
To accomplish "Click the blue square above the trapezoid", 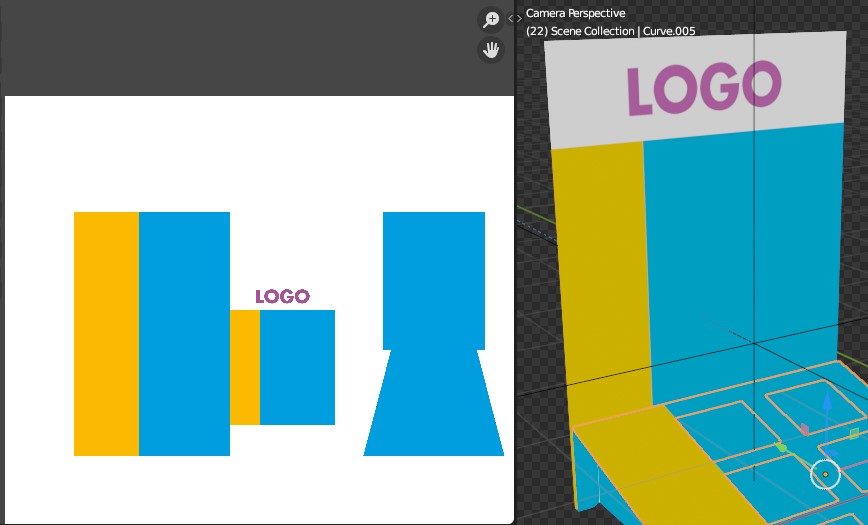I will 434,281.
